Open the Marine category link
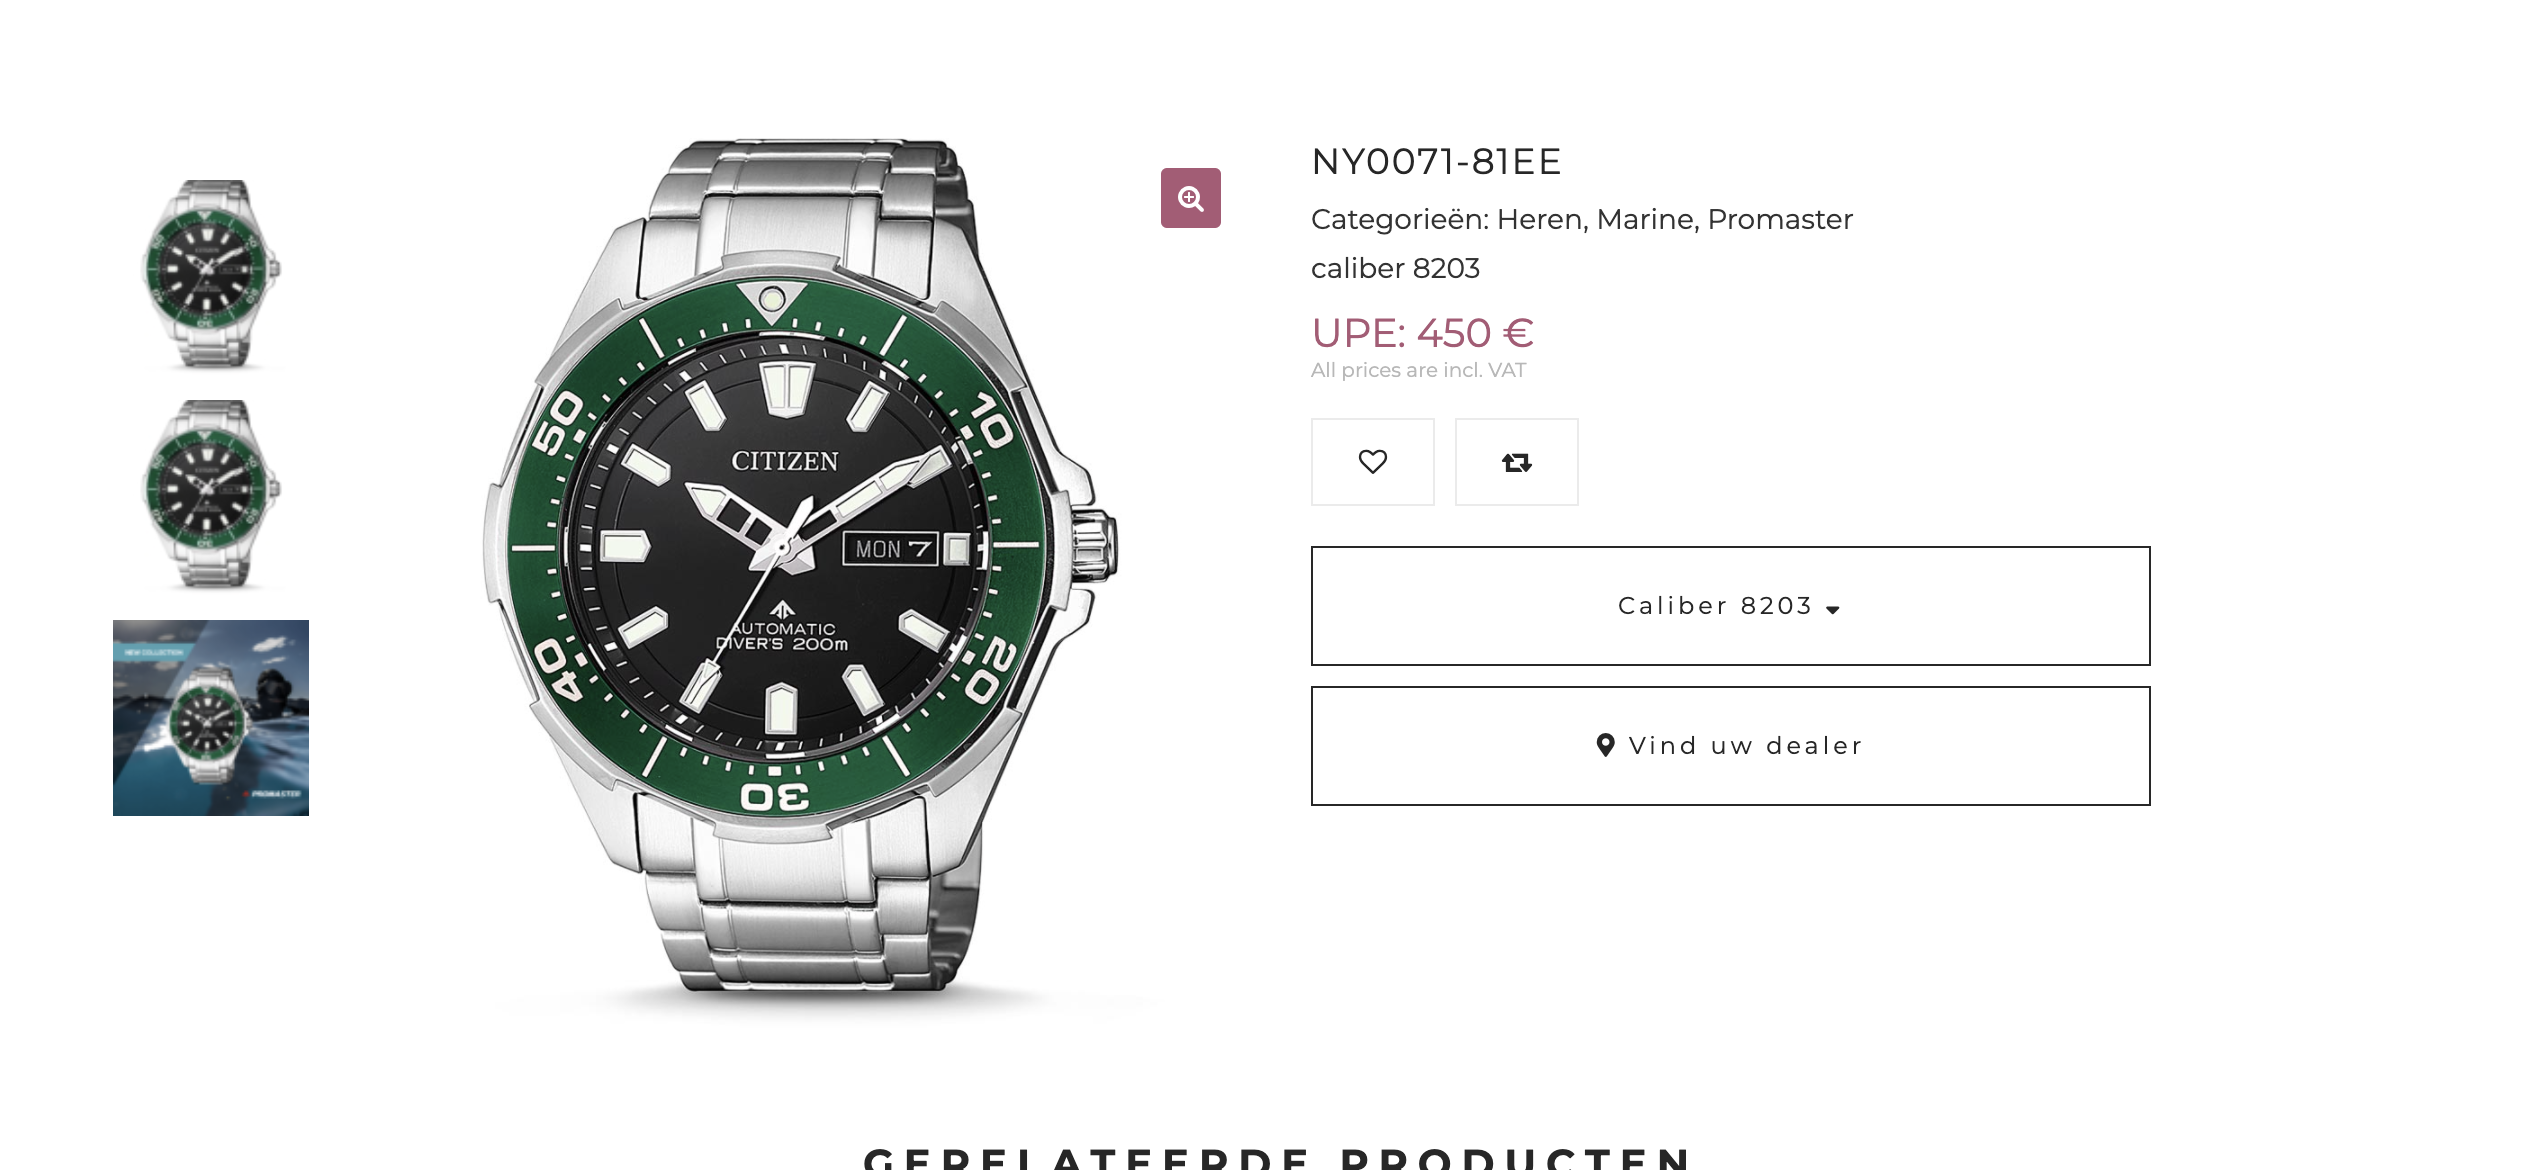This screenshot has height=1170, width=2546. (1646, 219)
